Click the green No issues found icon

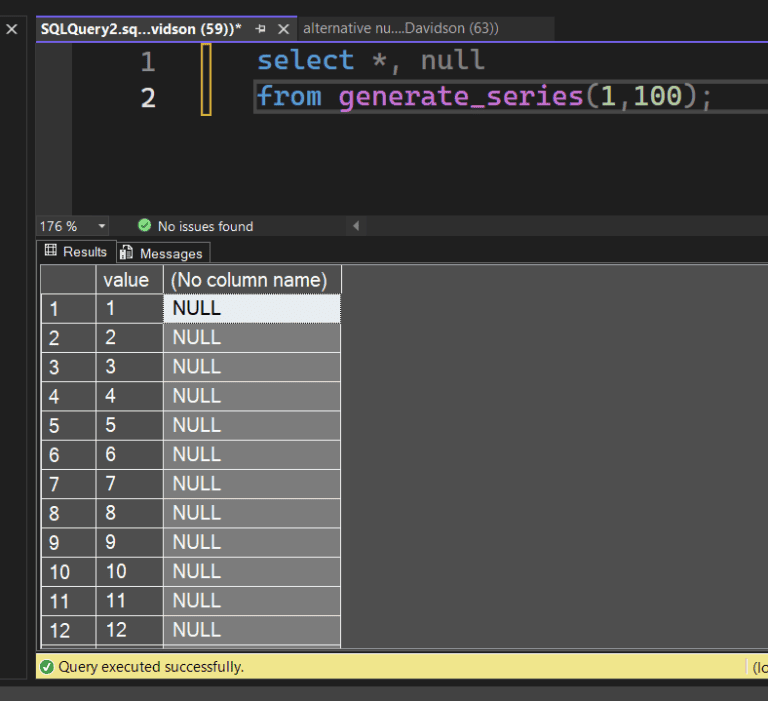click(x=144, y=226)
